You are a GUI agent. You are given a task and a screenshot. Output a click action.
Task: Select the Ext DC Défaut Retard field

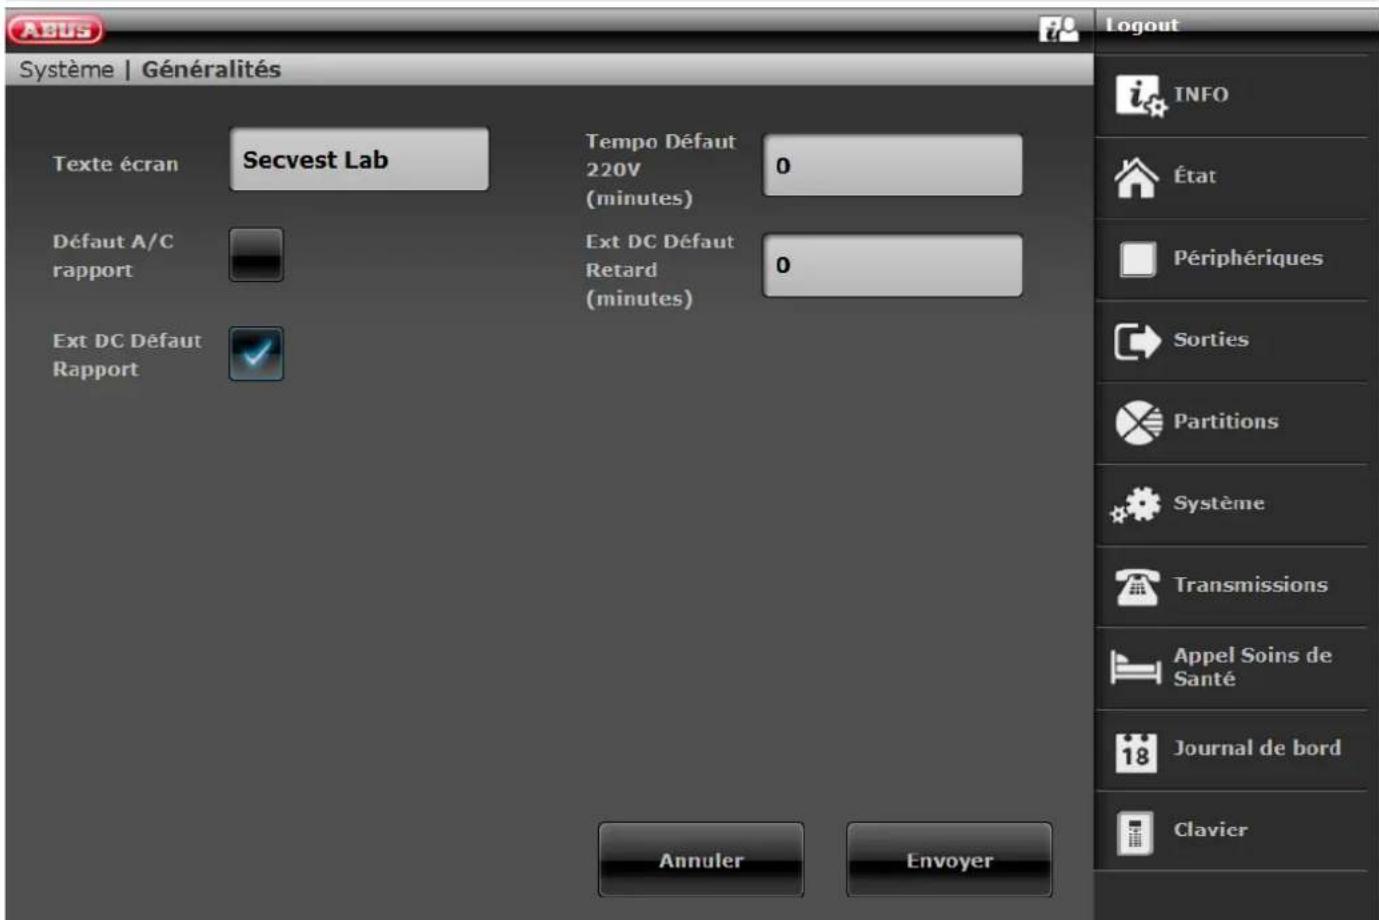[x=892, y=266]
